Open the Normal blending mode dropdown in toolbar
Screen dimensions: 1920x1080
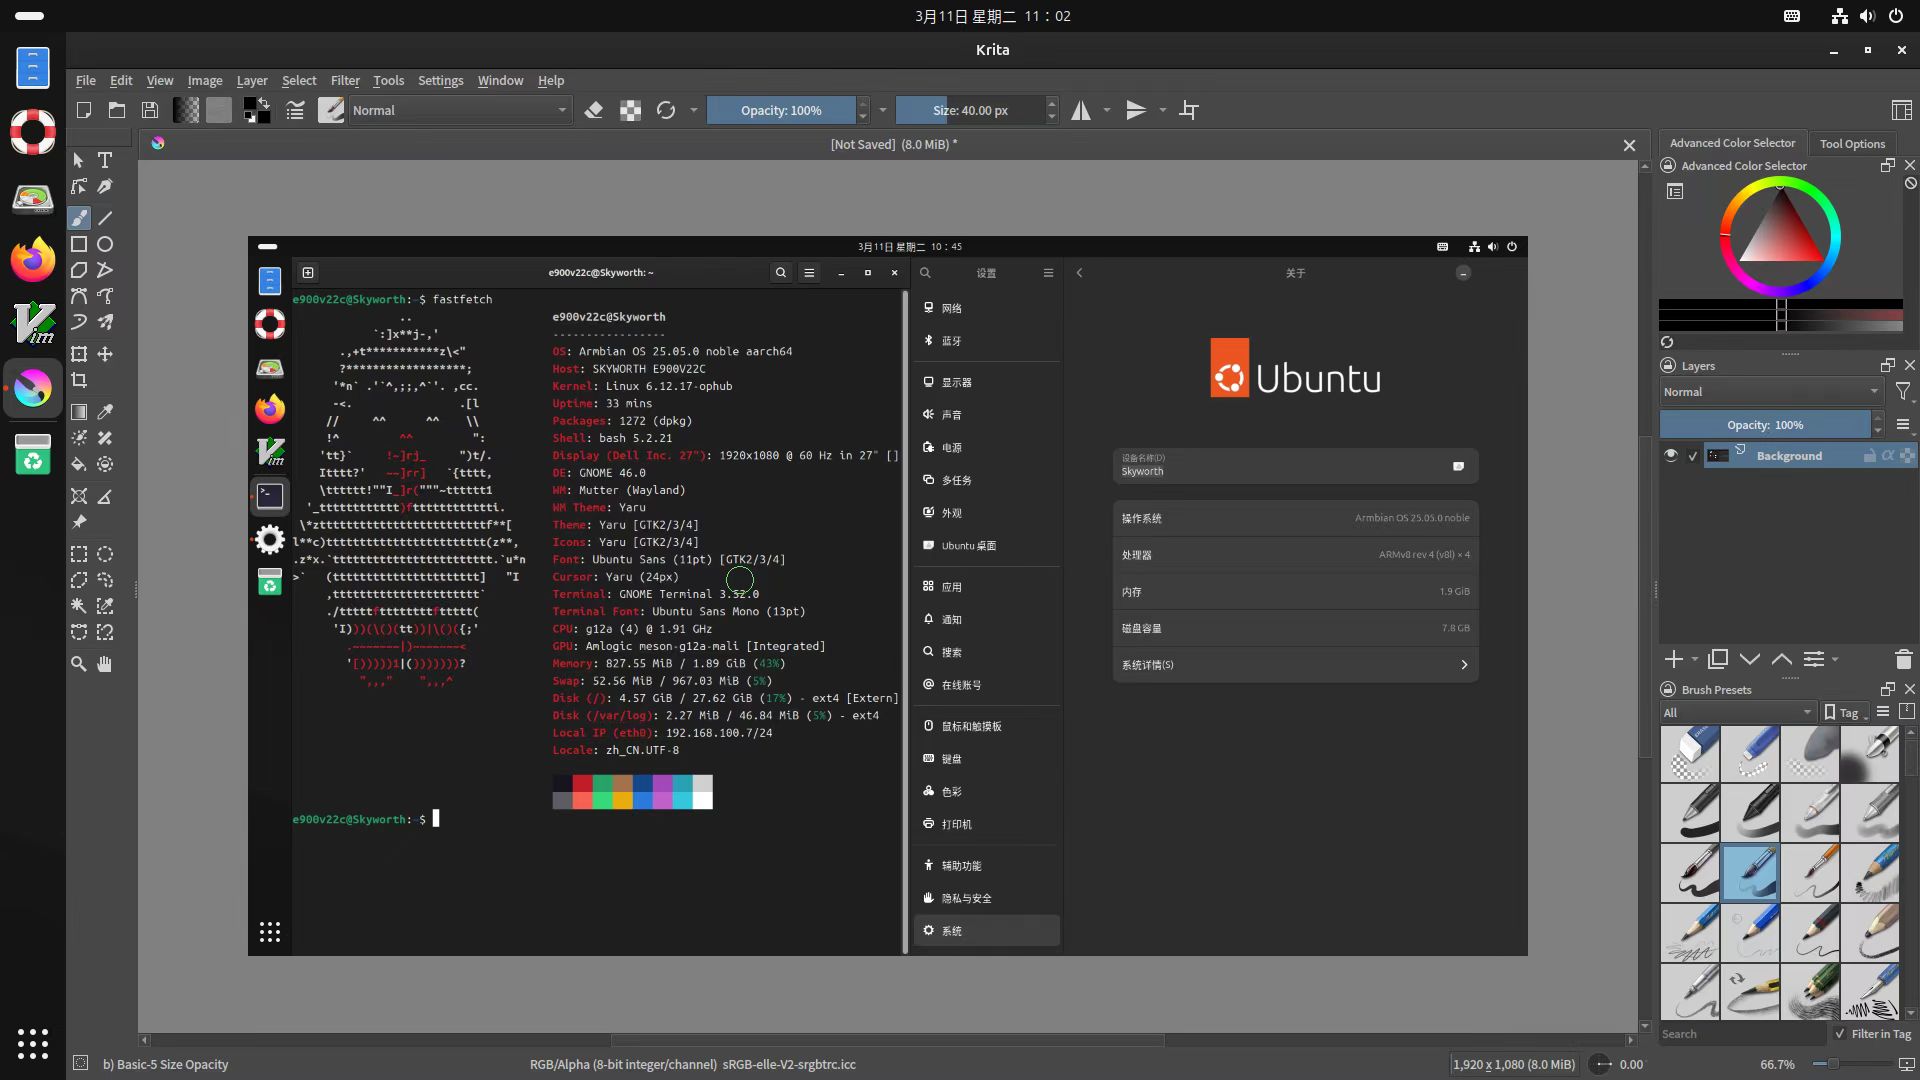click(x=459, y=110)
